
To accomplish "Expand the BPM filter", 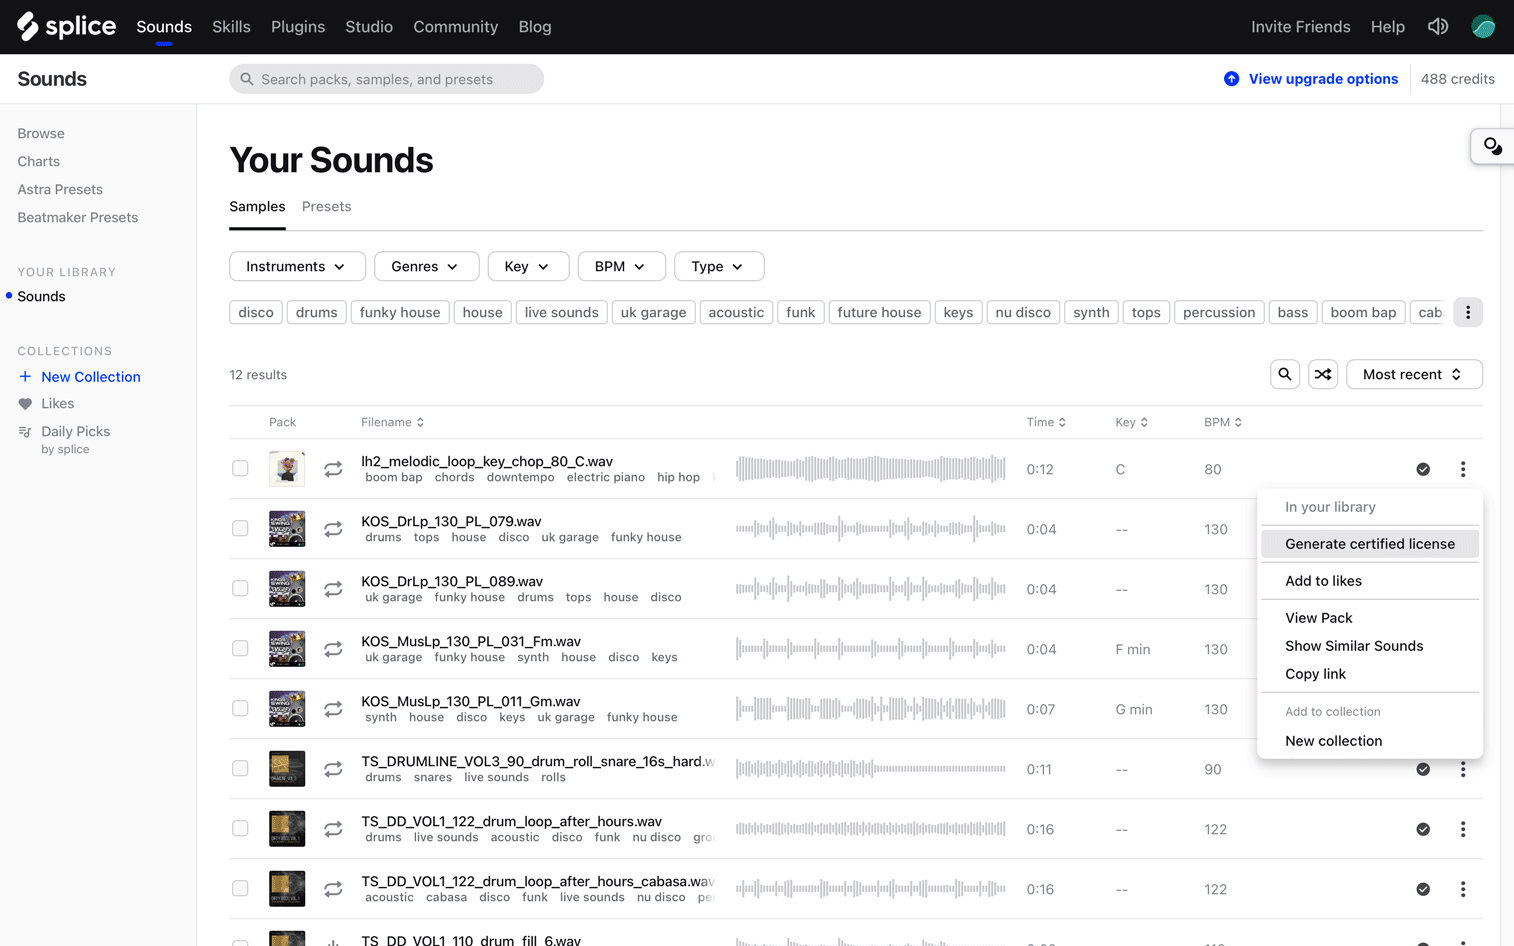I will [x=621, y=266].
